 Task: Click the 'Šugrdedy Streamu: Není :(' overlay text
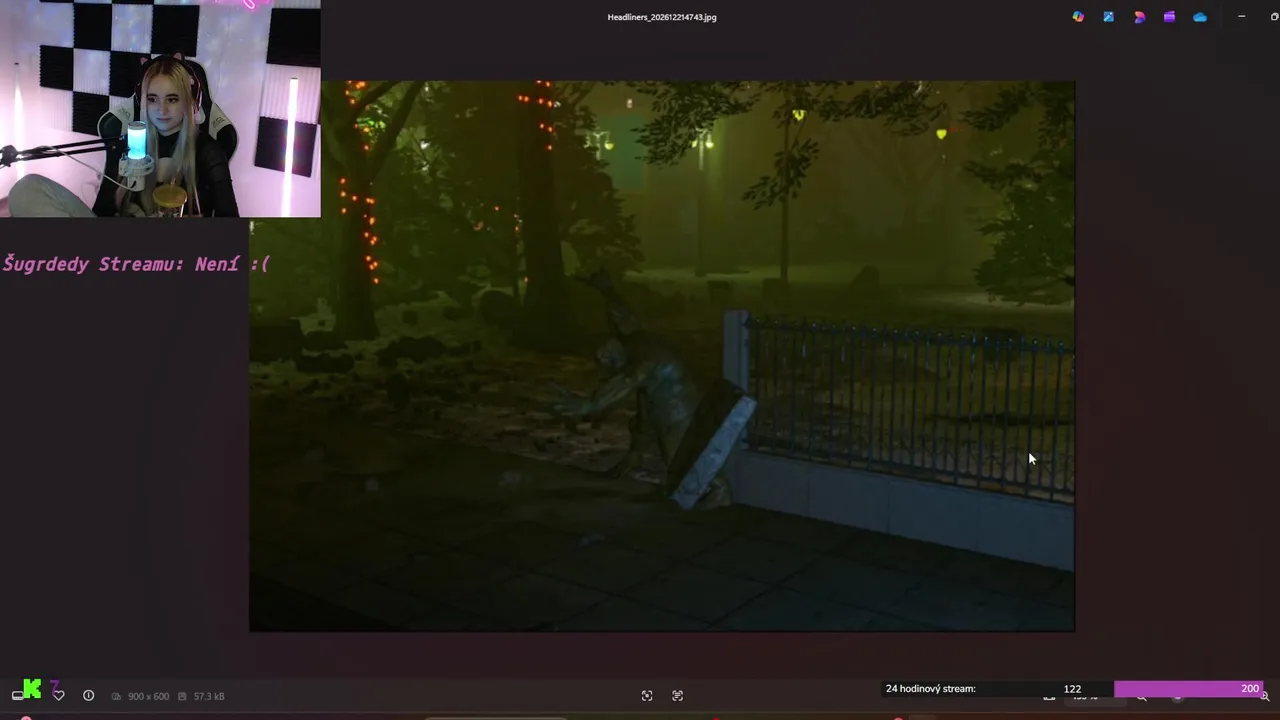pyautogui.click(x=136, y=264)
